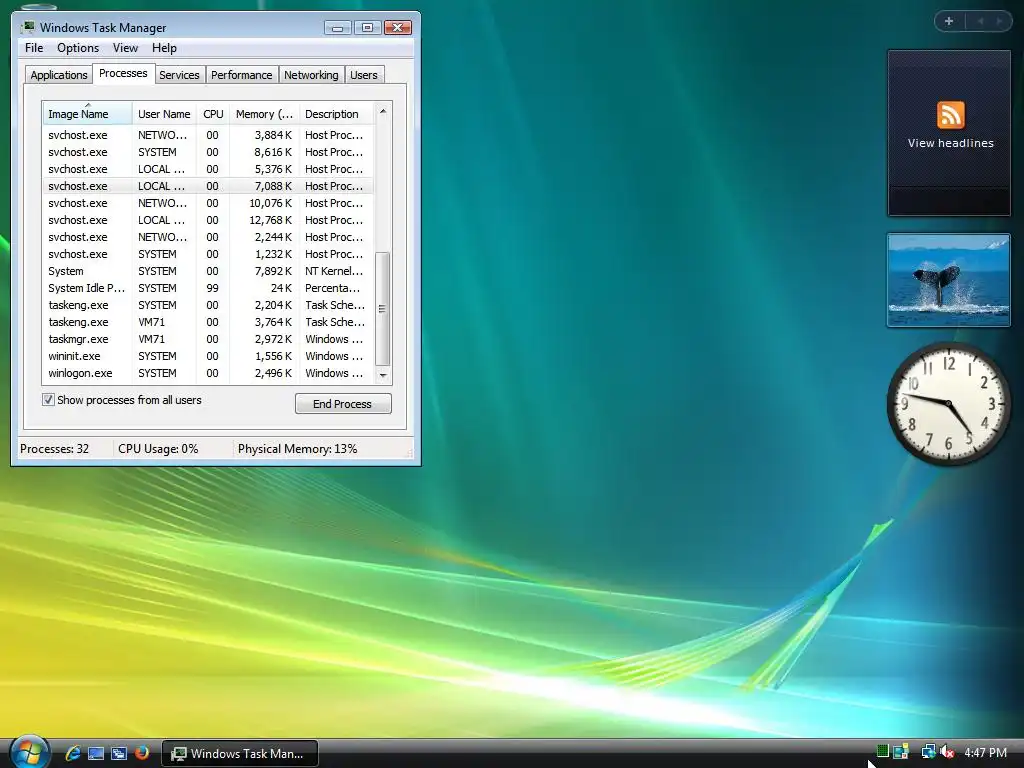Switch to the Networking tab

(x=311, y=75)
